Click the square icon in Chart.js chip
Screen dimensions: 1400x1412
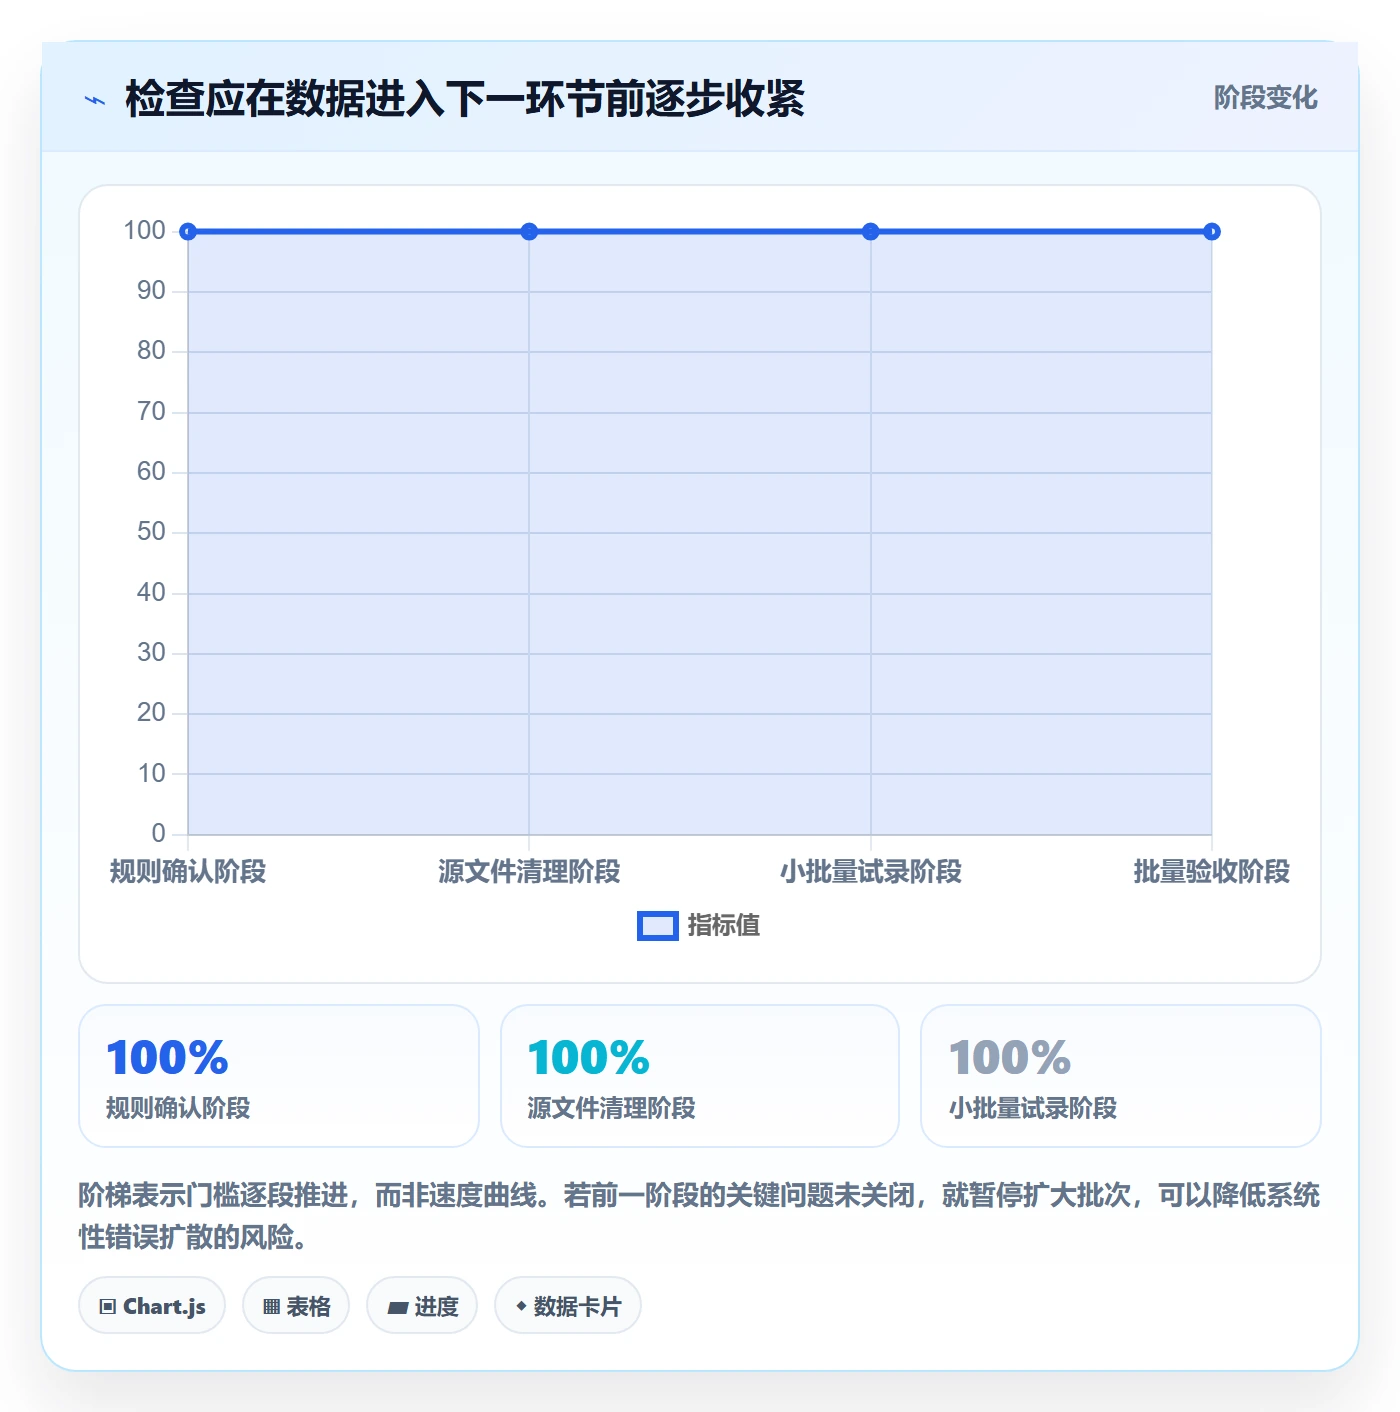coord(108,1307)
